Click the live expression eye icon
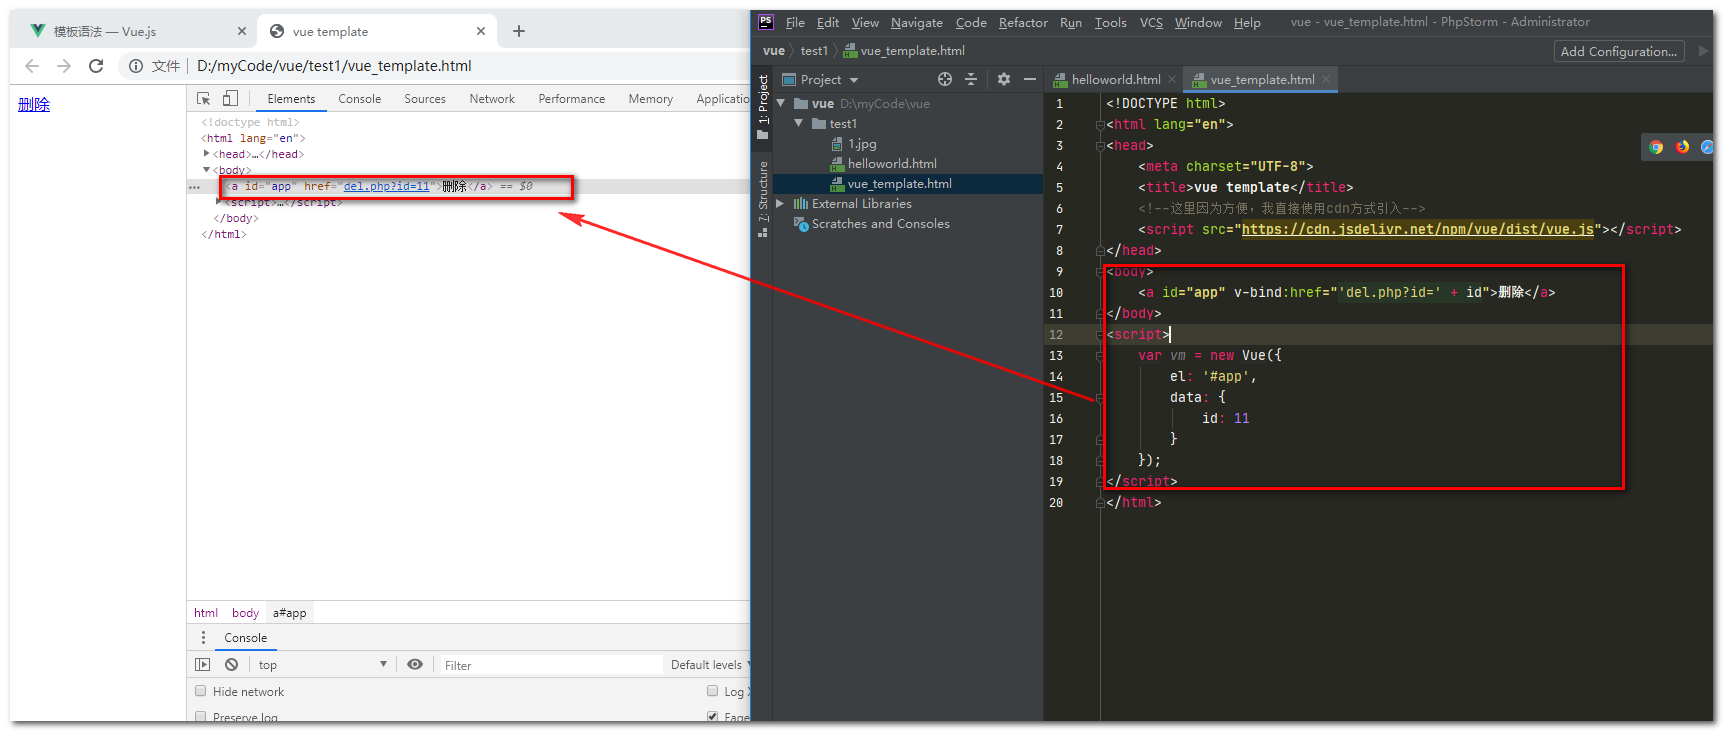Image resolution: width=1724 pixels, height=732 pixels. click(415, 665)
